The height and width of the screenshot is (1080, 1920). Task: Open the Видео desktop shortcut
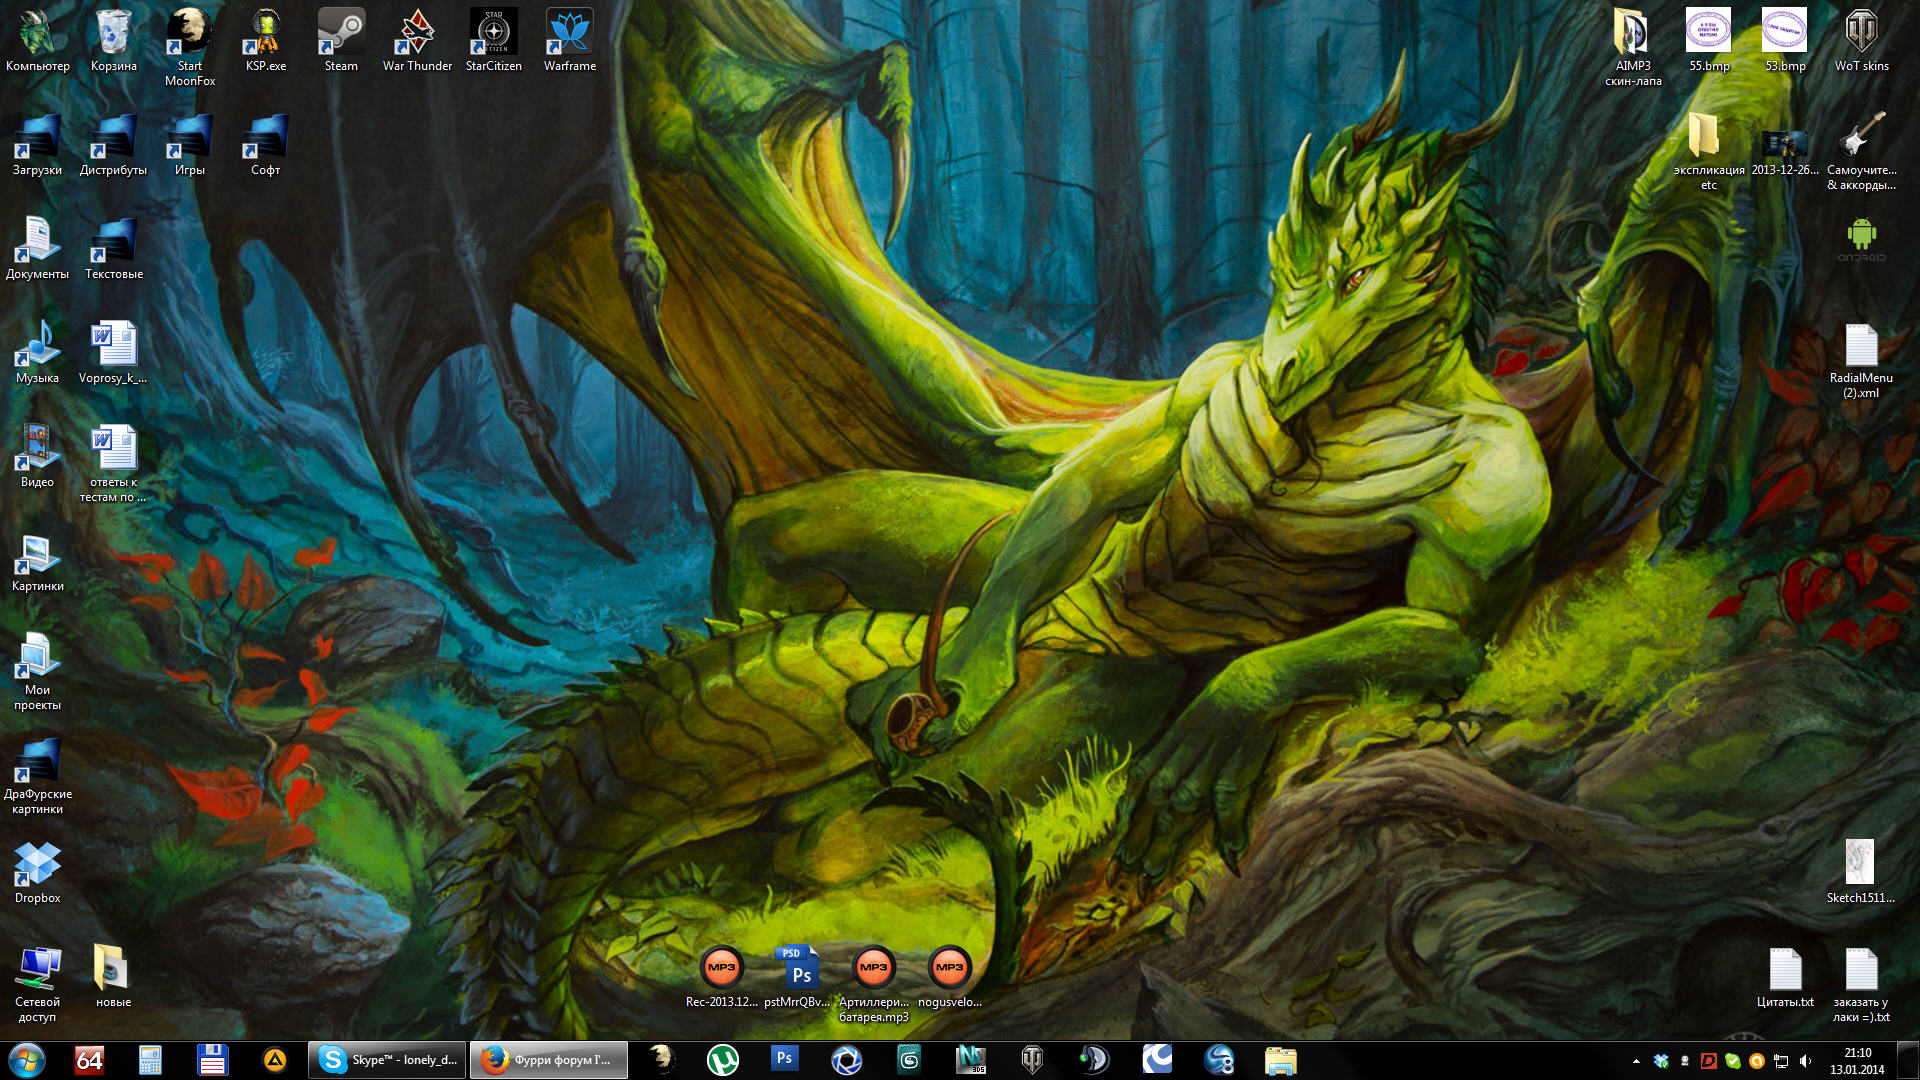pos(37,457)
